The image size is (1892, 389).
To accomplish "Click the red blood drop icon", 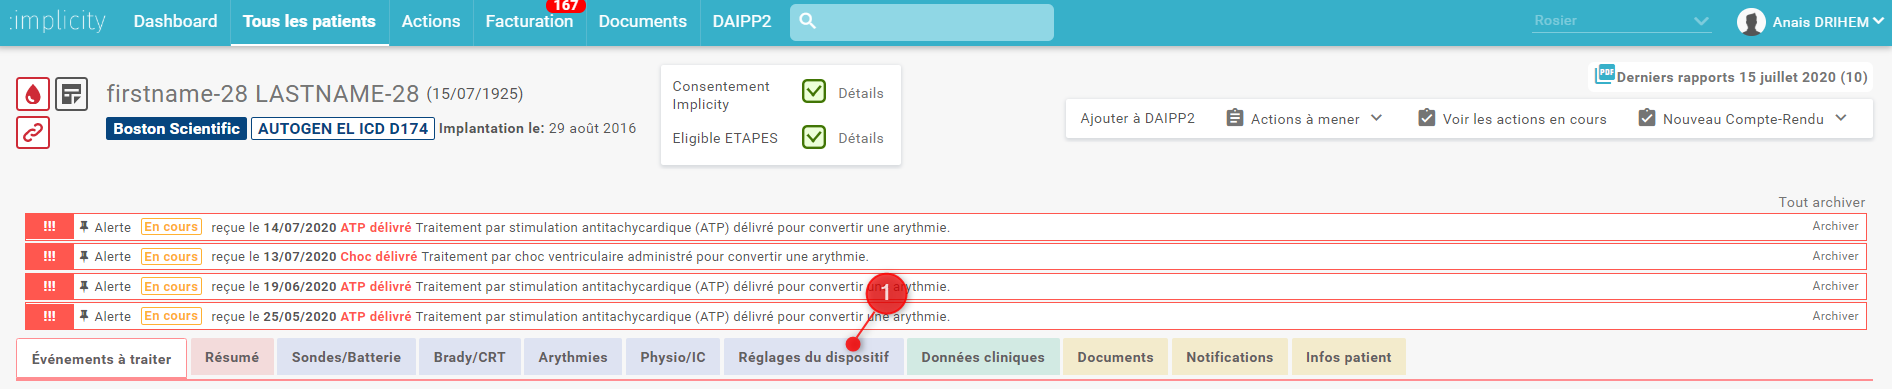I will tap(33, 94).
